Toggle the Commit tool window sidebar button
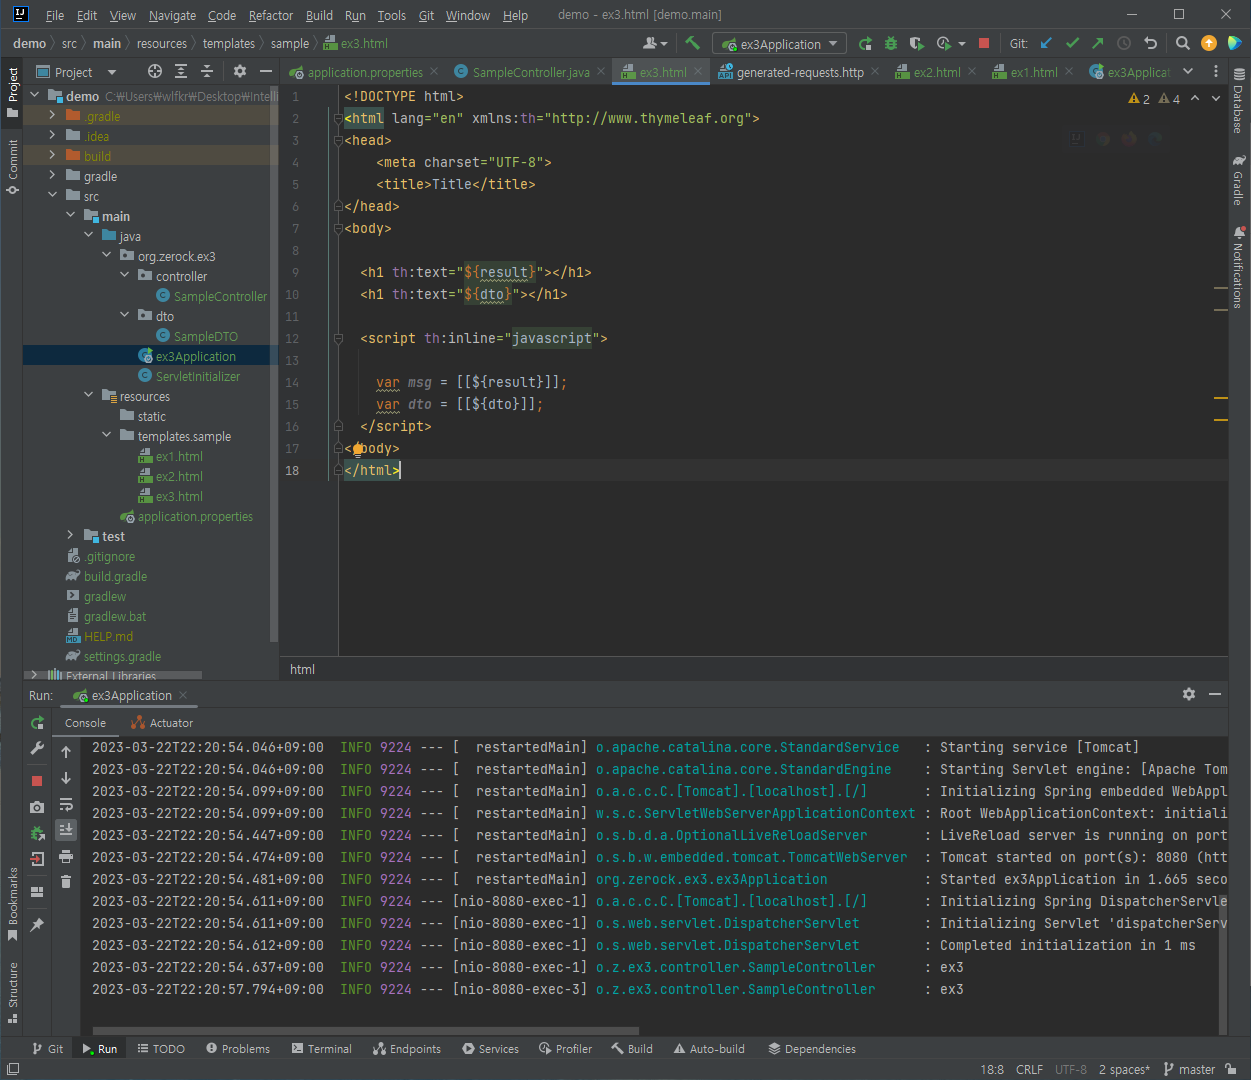1251x1080 pixels. 12,166
